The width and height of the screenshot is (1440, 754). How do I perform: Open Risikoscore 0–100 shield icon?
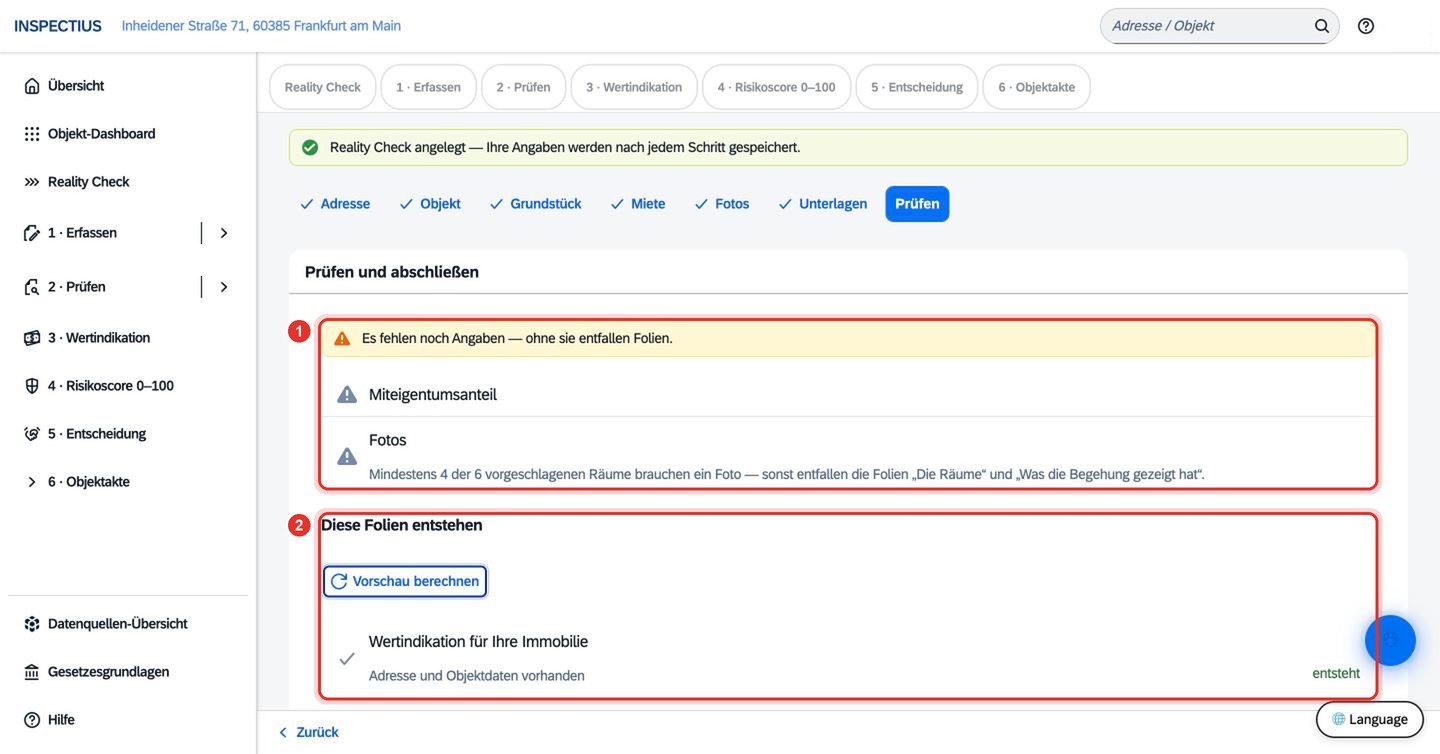click(x=32, y=386)
